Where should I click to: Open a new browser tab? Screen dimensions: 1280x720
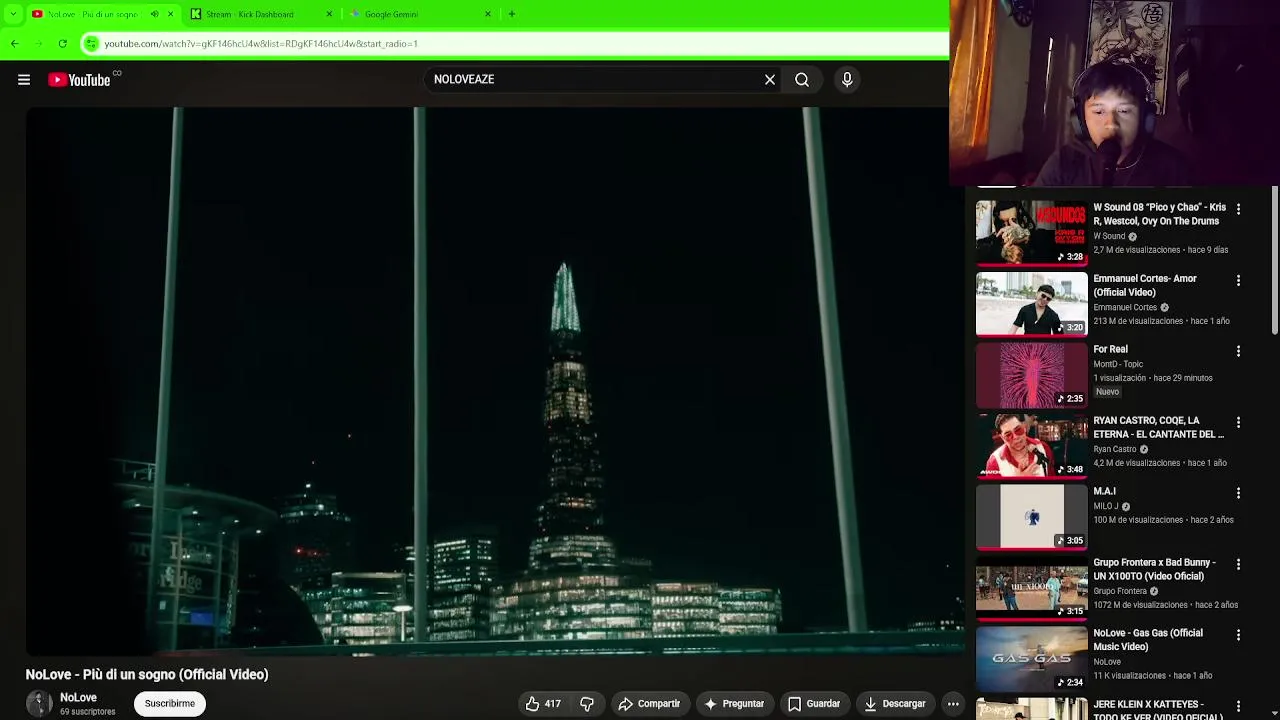512,14
